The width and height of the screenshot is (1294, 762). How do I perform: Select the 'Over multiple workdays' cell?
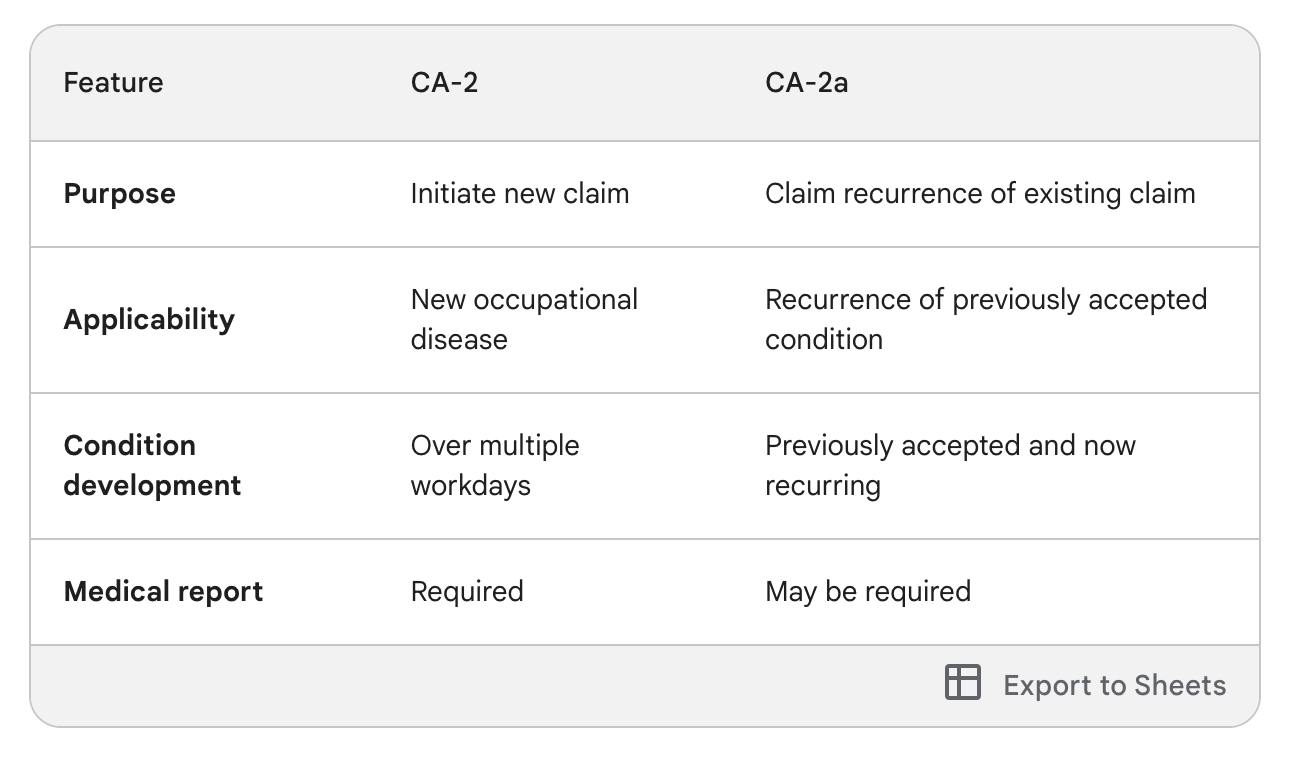494,465
